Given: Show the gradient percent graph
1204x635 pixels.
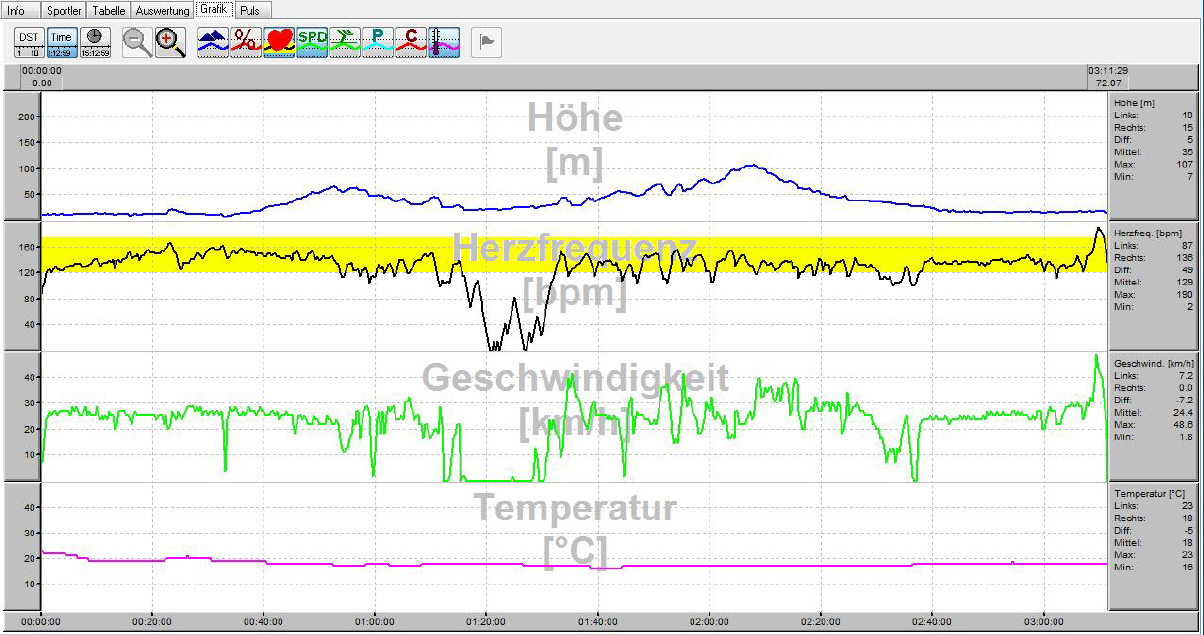Looking at the screenshot, I should coord(246,42).
